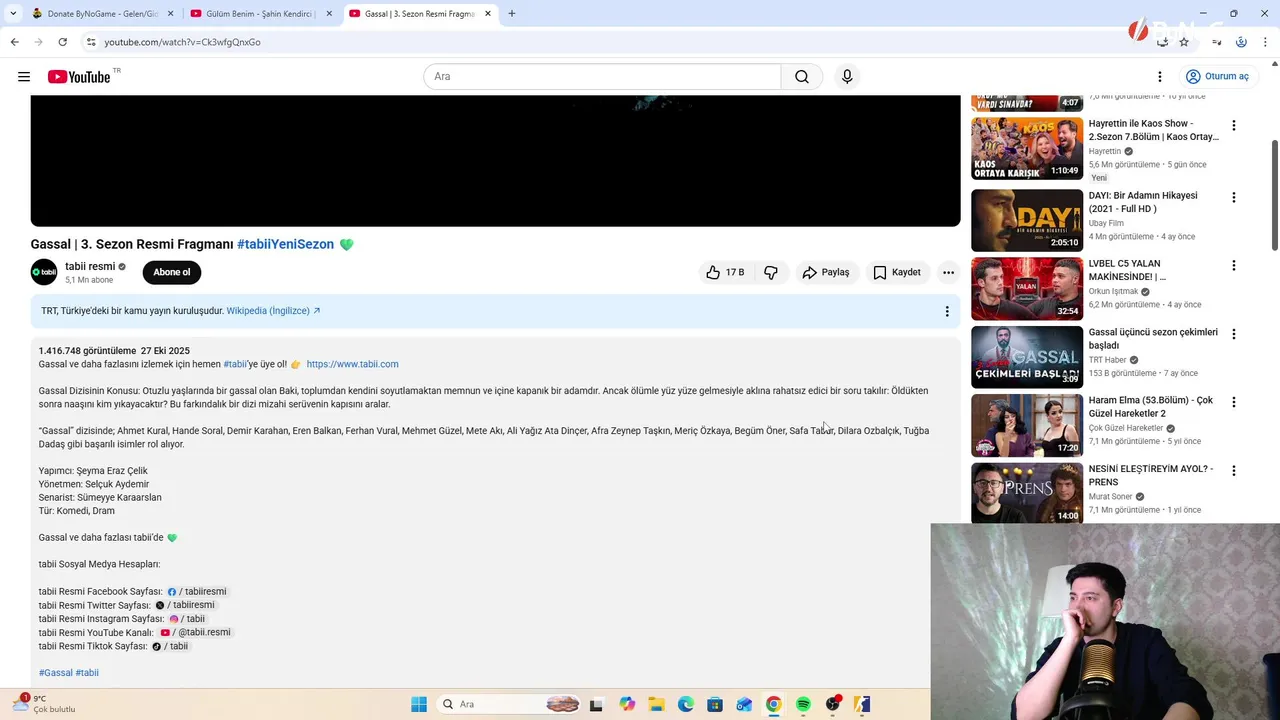Open YouTube settings three-dot menu in header
Screen dimensions: 1280x720
(1160, 77)
